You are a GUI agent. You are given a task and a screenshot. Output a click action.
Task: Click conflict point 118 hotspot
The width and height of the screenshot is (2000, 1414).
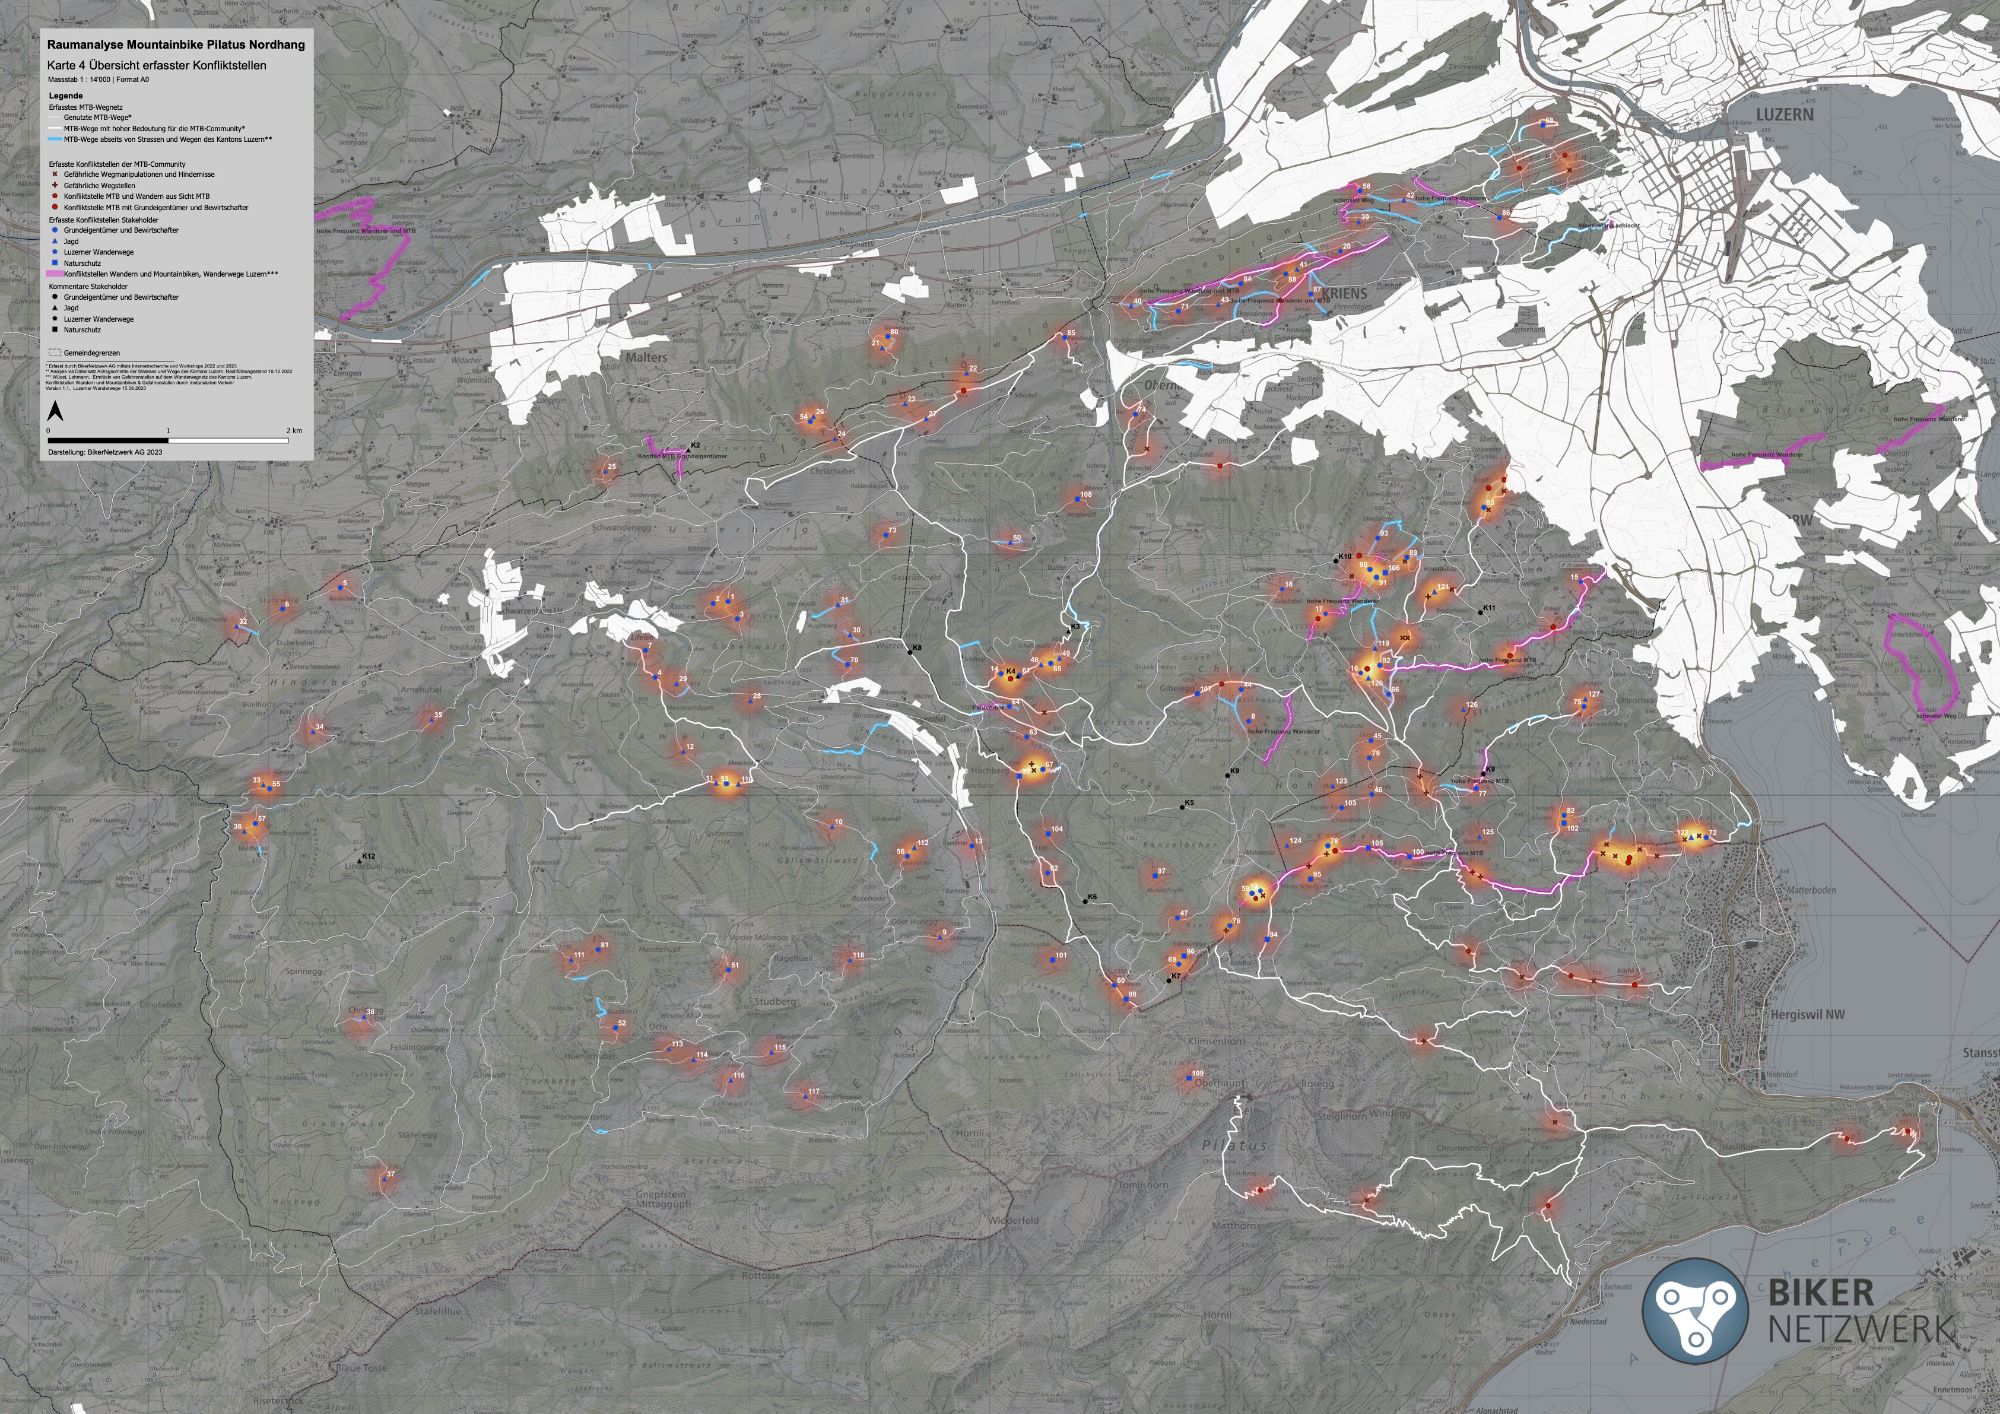[850, 962]
